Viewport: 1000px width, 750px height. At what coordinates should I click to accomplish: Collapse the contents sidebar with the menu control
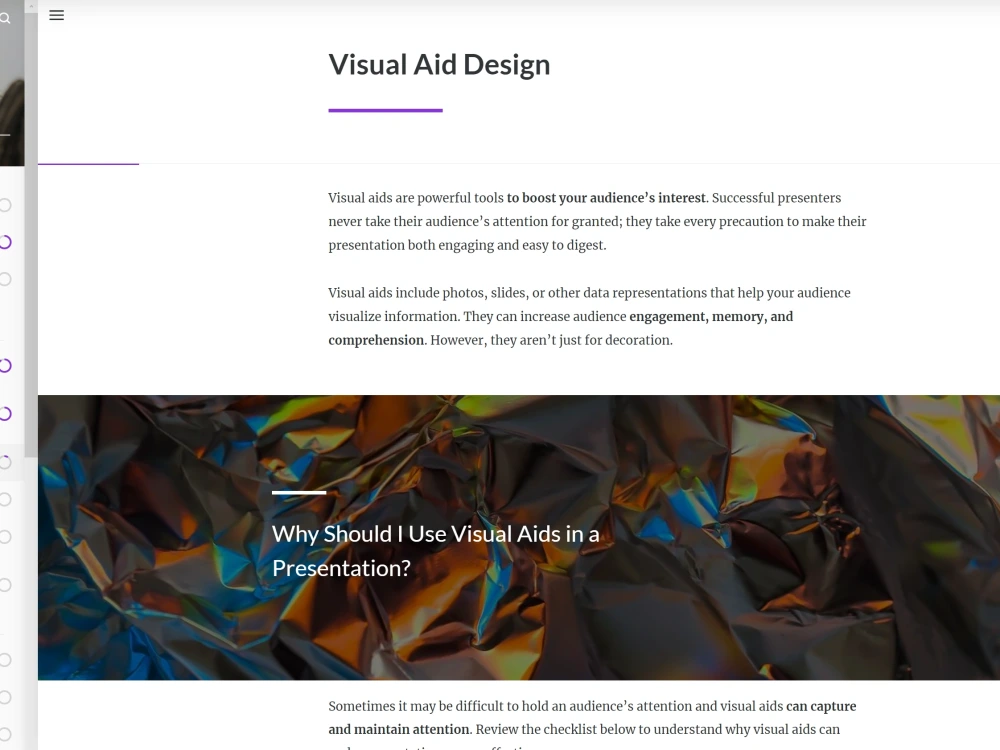pyautogui.click(x=56, y=15)
